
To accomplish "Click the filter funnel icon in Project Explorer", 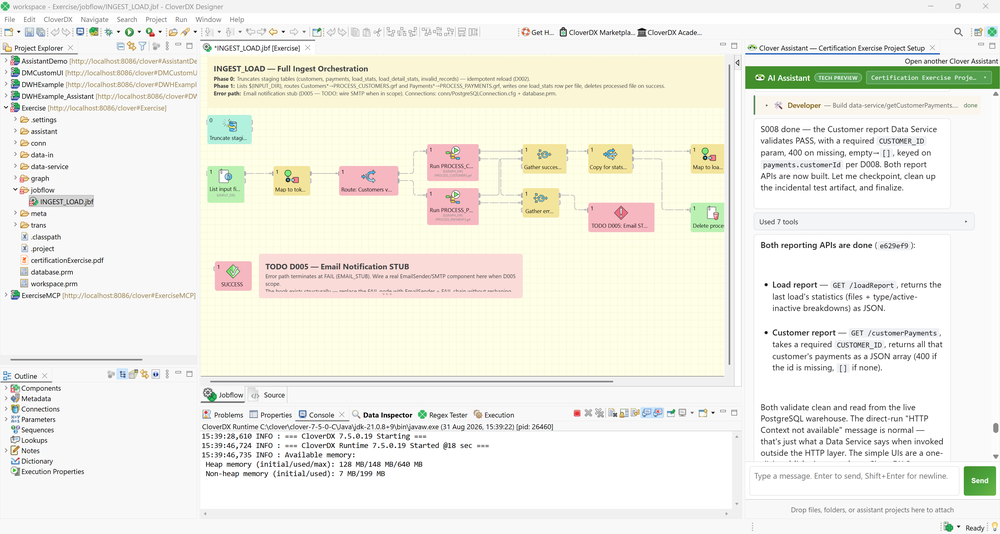I will pyautogui.click(x=143, y=47).
